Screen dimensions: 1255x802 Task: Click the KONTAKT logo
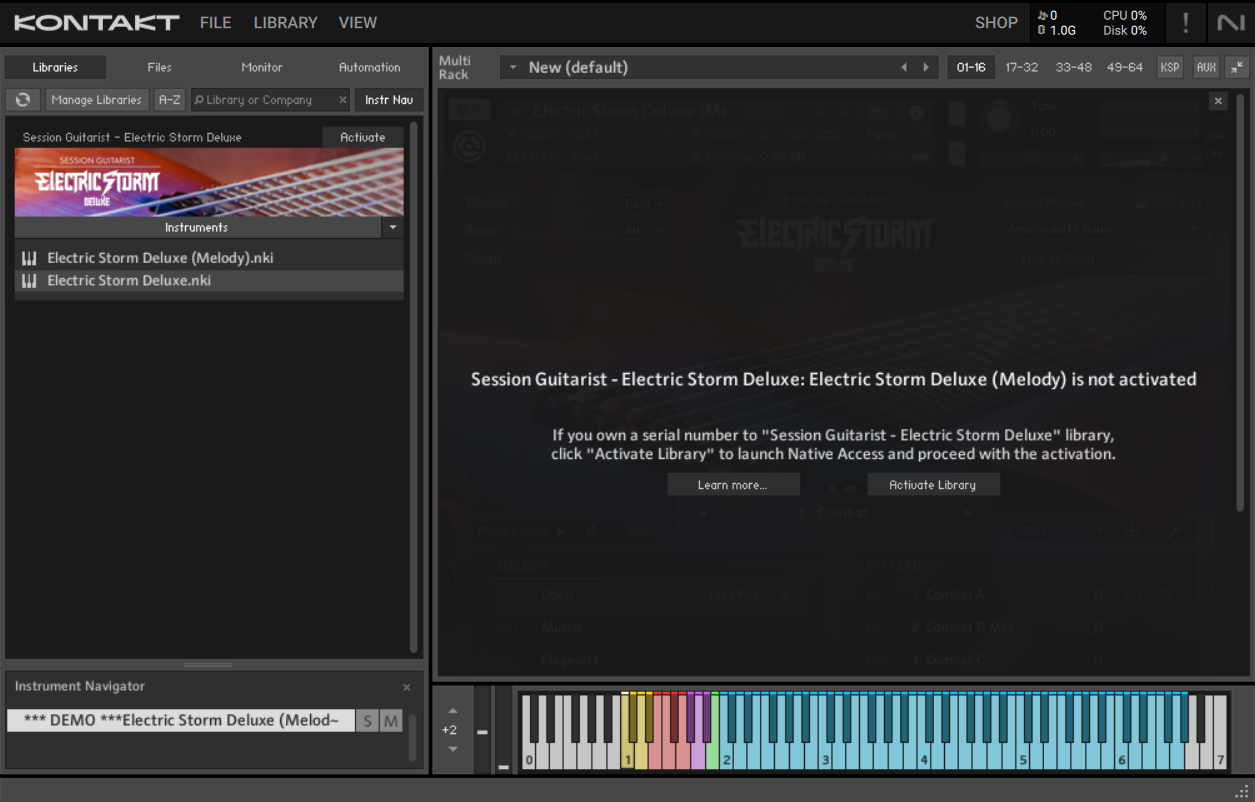97,22
